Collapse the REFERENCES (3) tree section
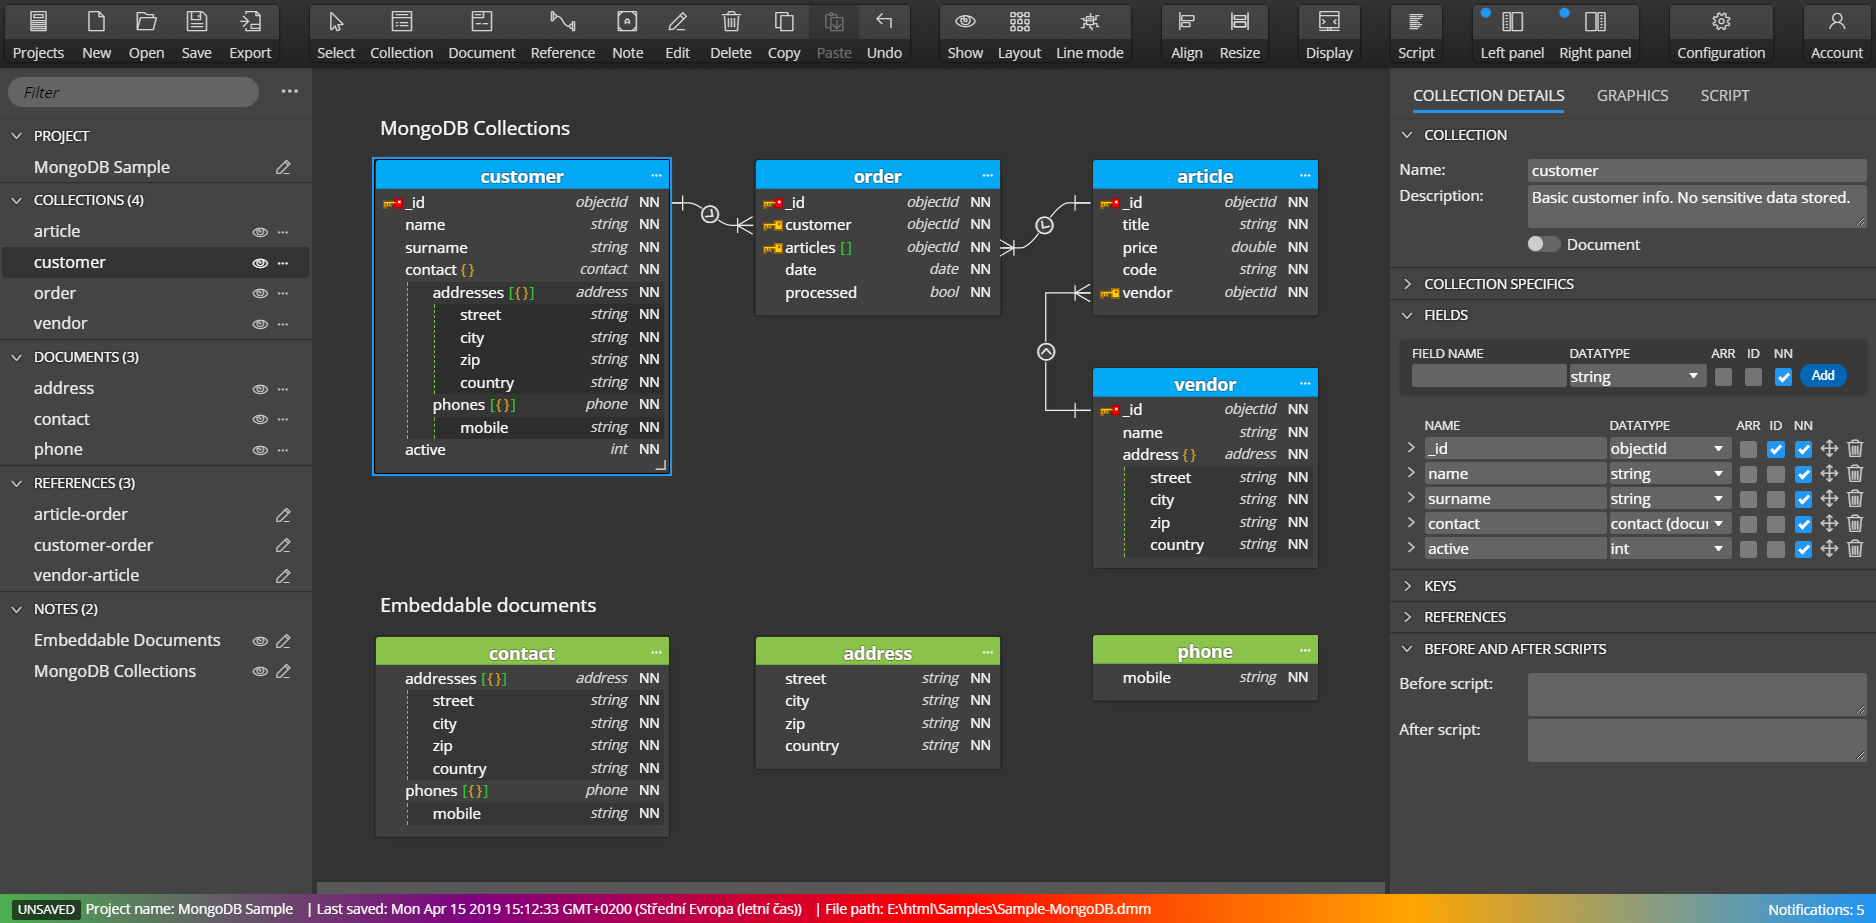 tap(16, 483)
